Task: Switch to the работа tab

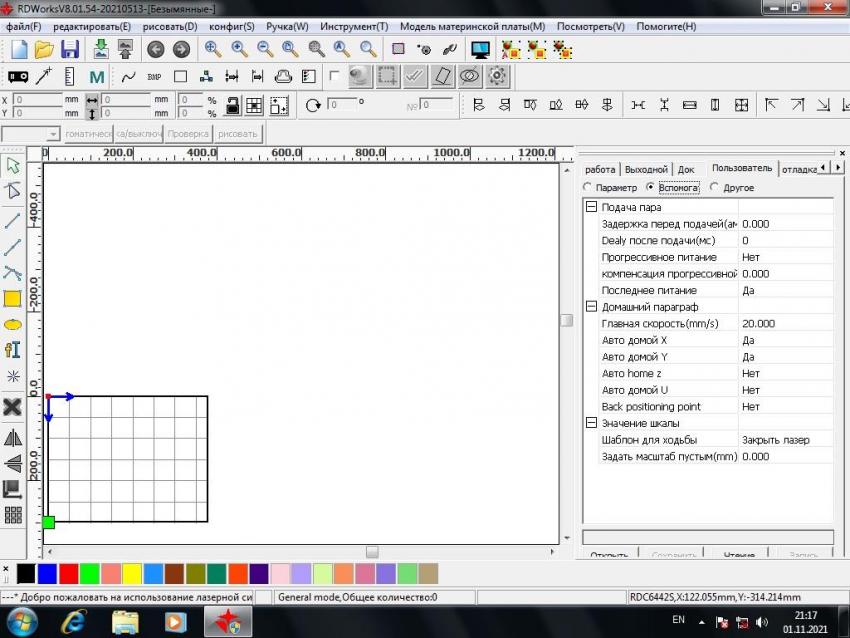Action: point(600,169)
